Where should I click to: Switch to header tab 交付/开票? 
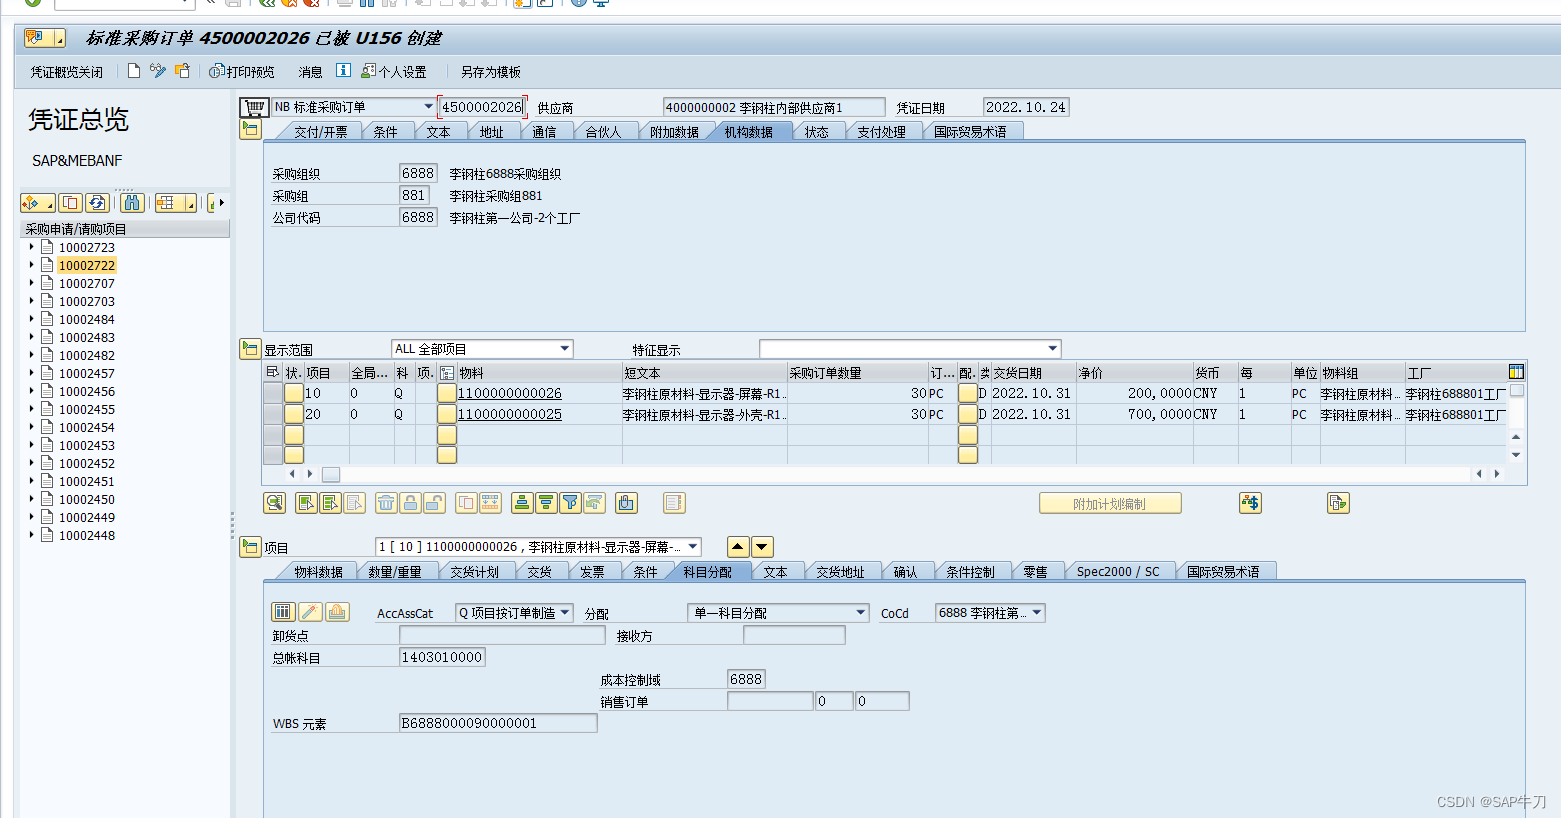320,131
